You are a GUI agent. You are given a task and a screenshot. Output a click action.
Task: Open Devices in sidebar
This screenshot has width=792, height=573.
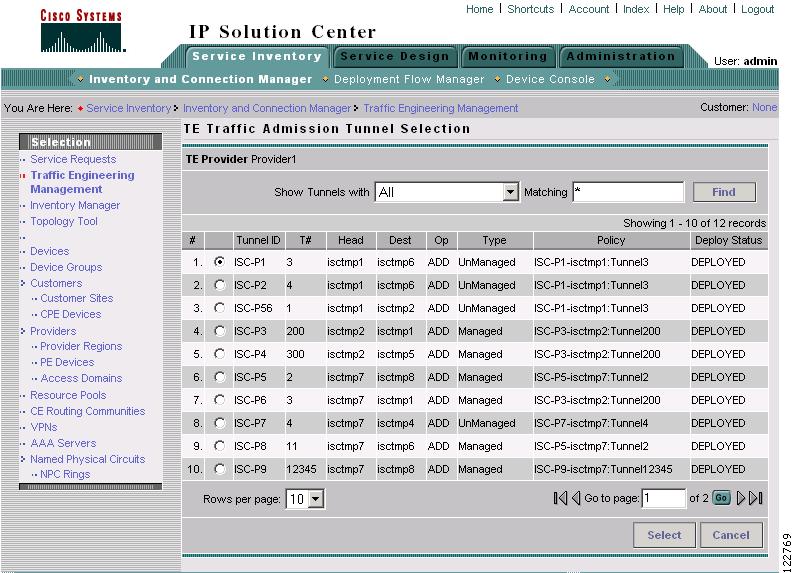tap(50, 251)
